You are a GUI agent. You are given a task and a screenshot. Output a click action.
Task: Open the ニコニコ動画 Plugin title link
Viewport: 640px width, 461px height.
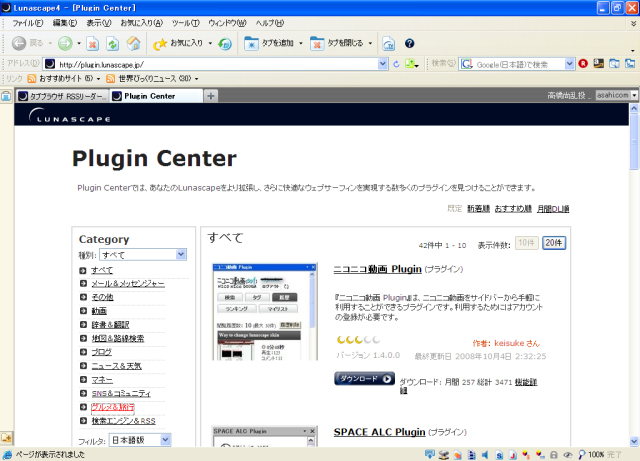pos(378,269)
